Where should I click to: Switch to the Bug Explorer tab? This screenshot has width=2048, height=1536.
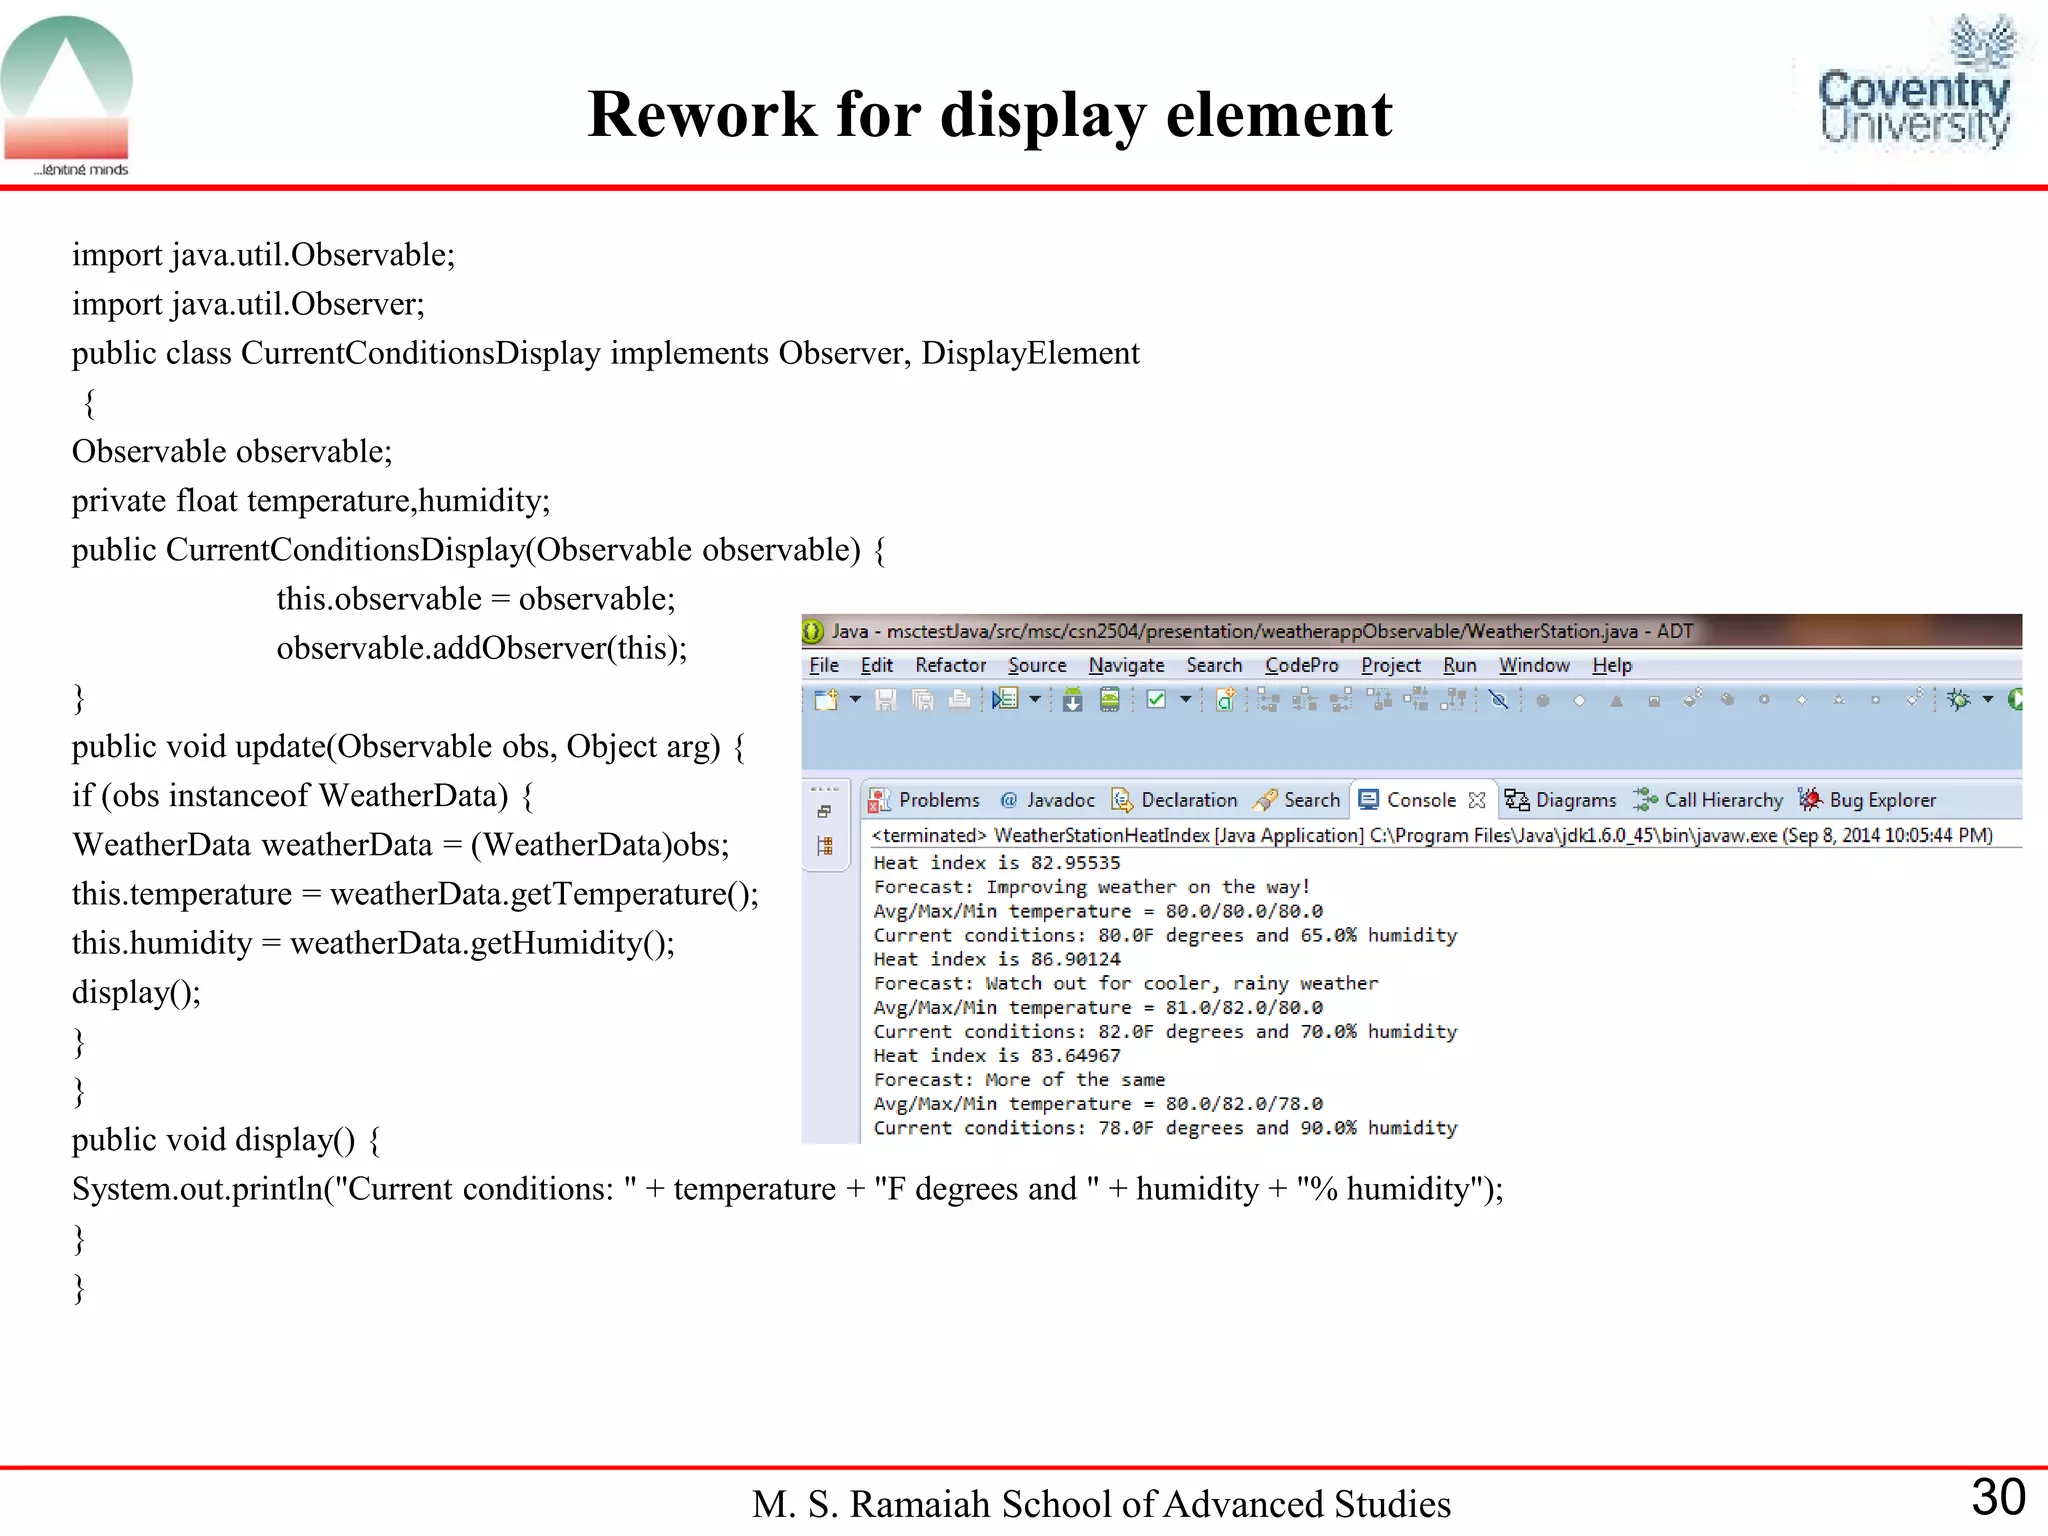click(1868, 800)
